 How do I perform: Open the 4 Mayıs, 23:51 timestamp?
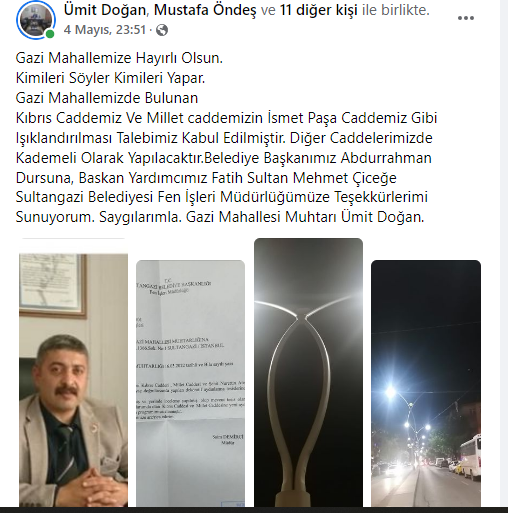point(105,30)
